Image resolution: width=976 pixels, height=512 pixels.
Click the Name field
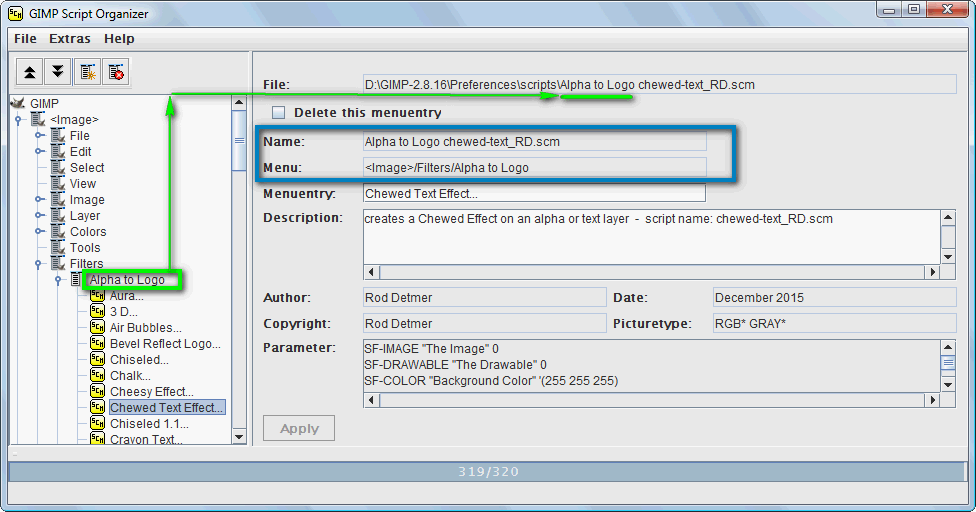click(x=535, y=142)
